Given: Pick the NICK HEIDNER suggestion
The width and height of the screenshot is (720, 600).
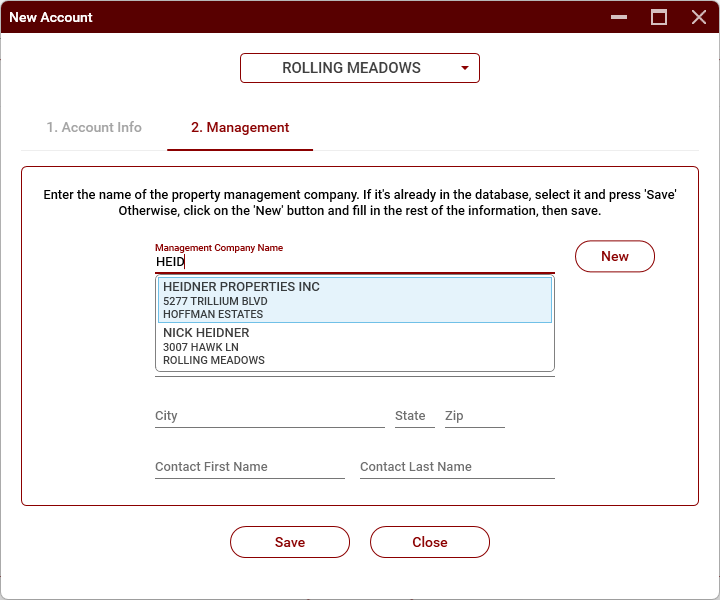Looking at the screenshot, I should 354,346.
